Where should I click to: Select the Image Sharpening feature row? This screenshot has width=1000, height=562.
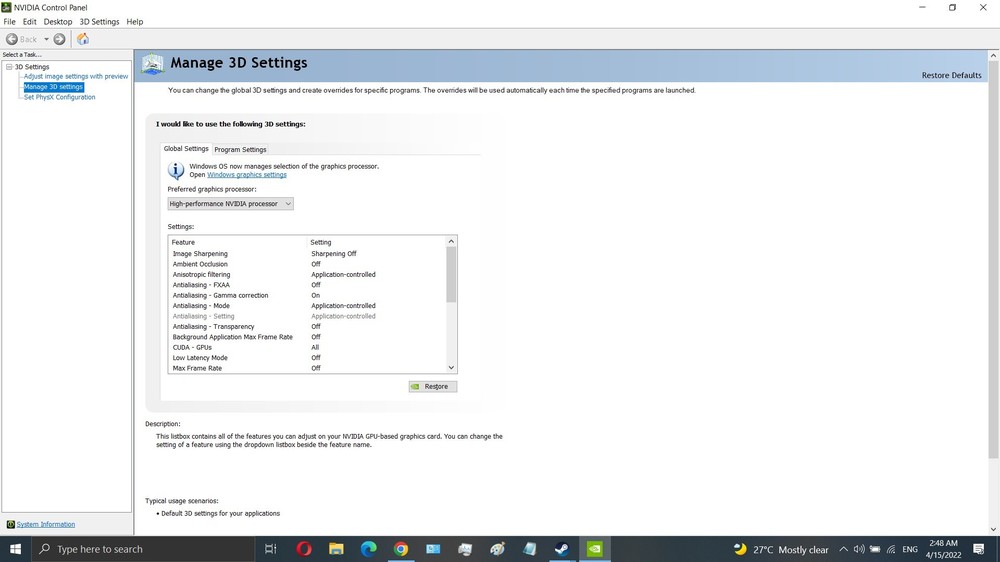click(308, 253)
